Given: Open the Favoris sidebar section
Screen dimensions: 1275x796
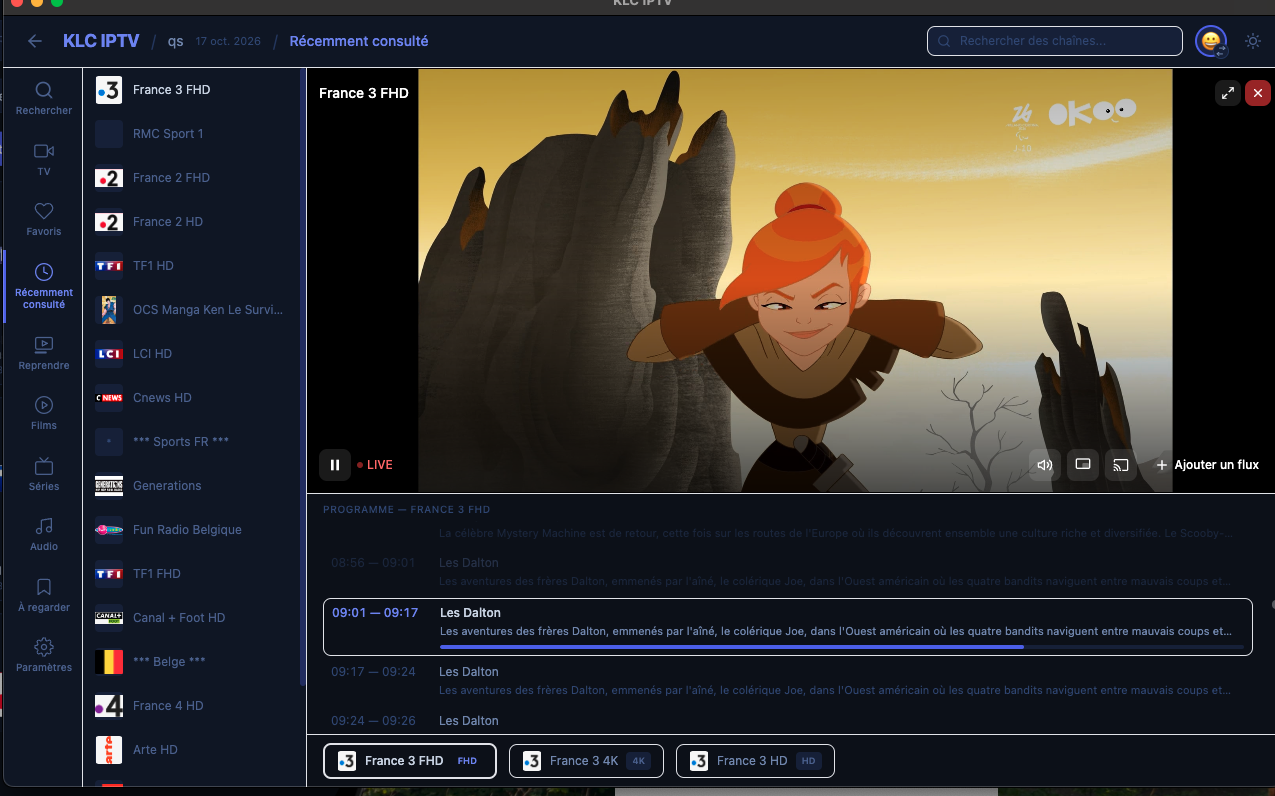Looking at the screenshot, I should pyautogui.click(x=44, y=219).
